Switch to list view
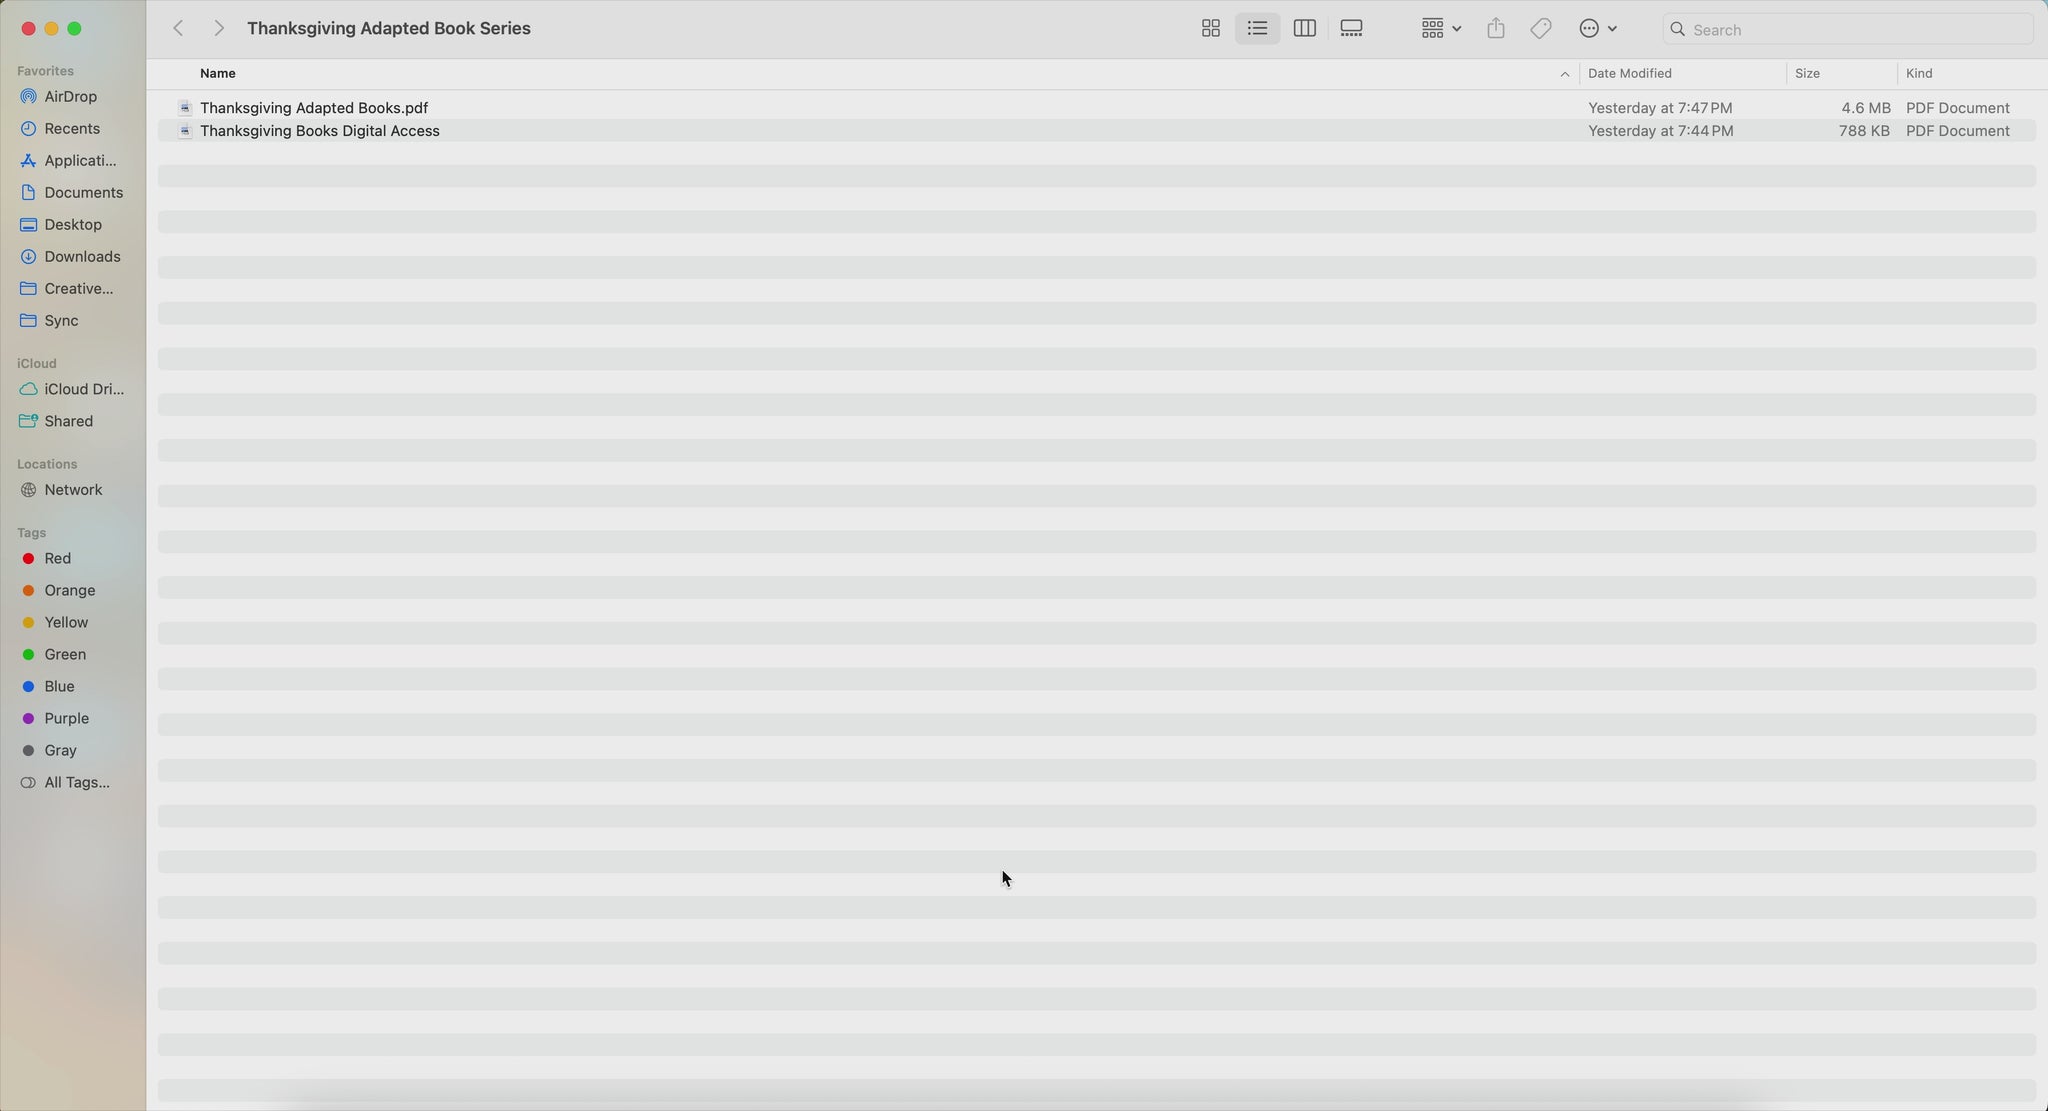 (x=1257, y=29)
